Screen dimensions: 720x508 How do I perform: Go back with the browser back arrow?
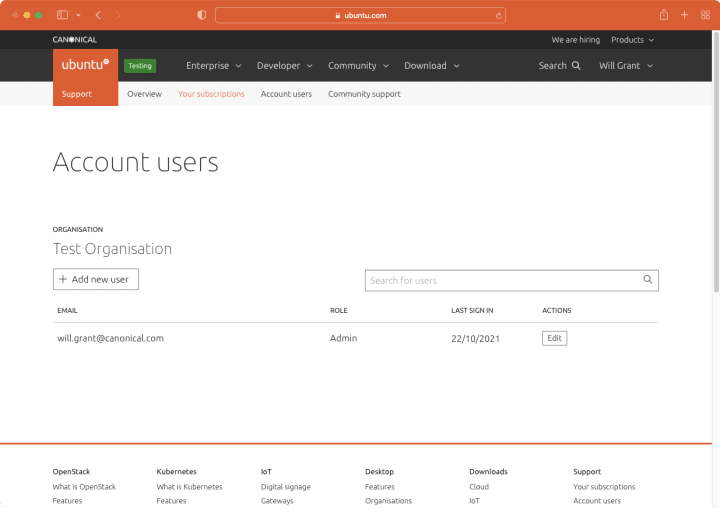coord(98,15)
